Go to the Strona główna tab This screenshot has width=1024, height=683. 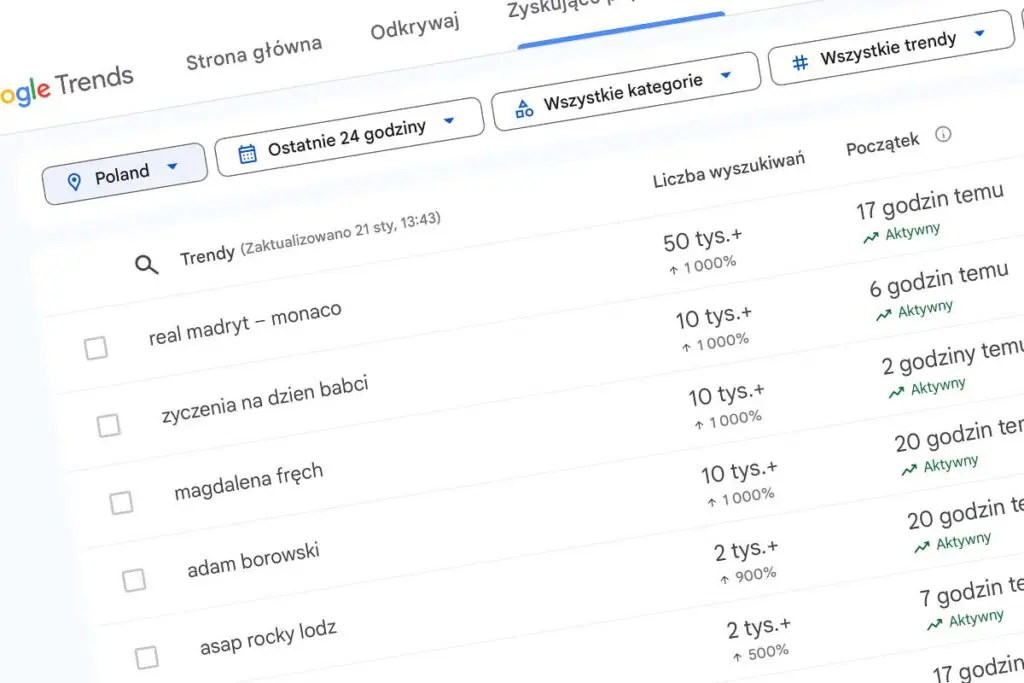(x=253, y=53)
